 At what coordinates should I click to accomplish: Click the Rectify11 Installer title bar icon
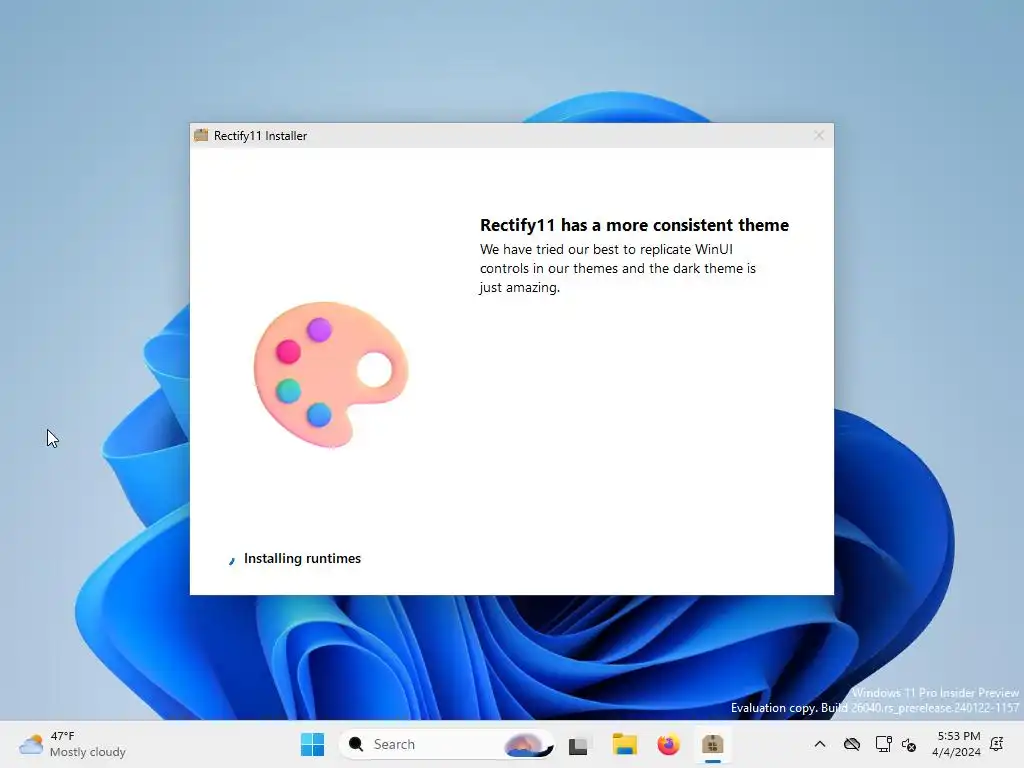pos(201,135)
